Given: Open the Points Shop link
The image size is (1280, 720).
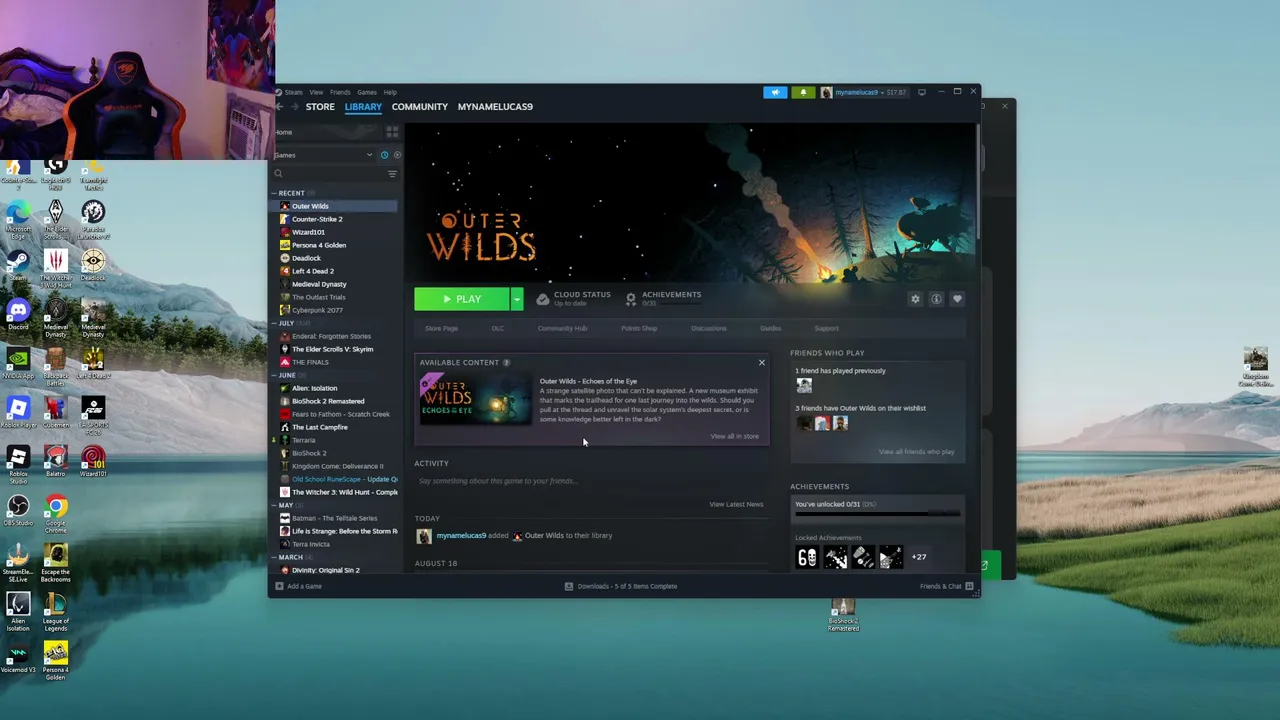Looking at the screenshot, I should pos(639,328).
